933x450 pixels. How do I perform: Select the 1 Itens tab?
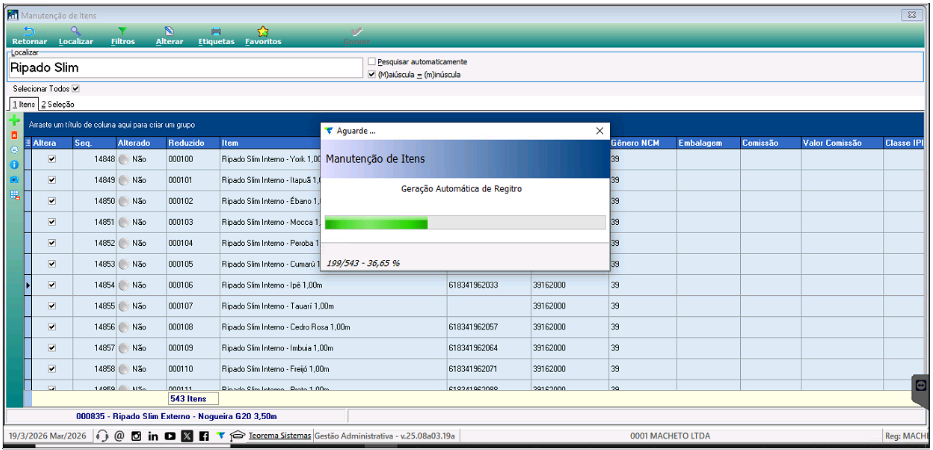tap(23, 104)
